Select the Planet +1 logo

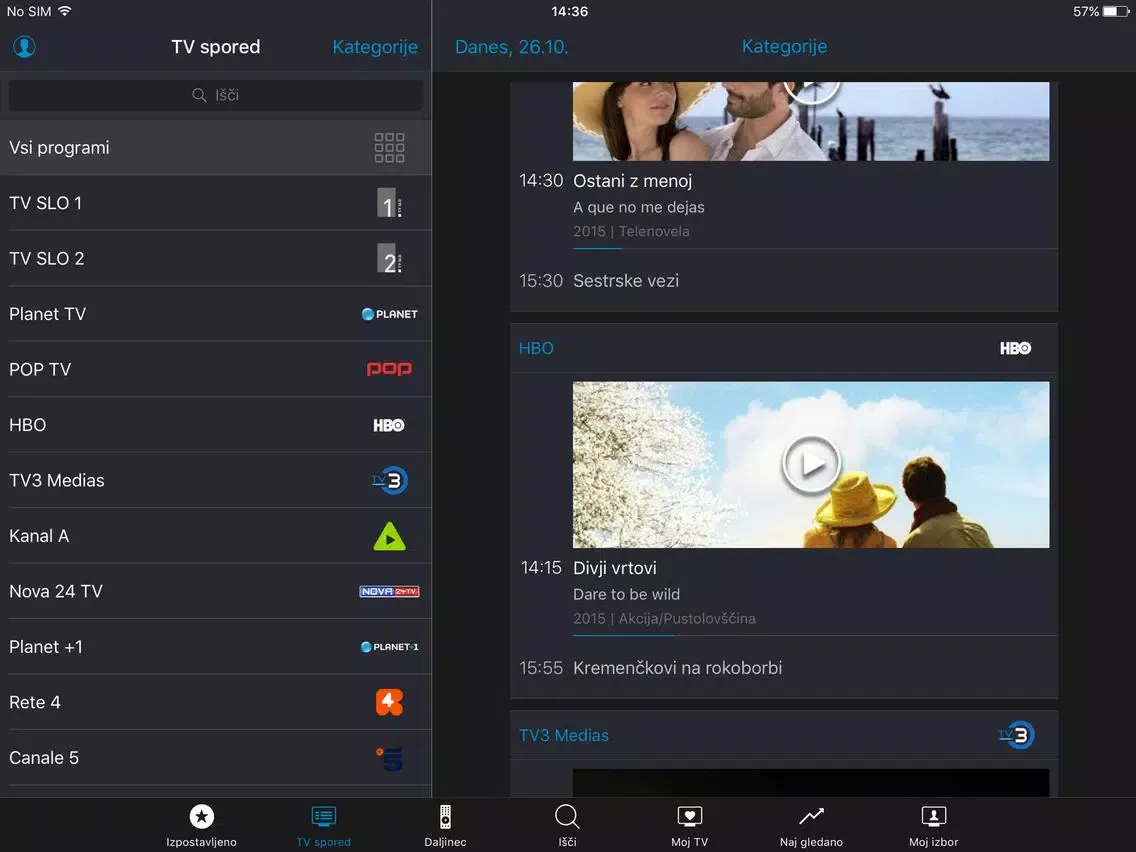389,647
